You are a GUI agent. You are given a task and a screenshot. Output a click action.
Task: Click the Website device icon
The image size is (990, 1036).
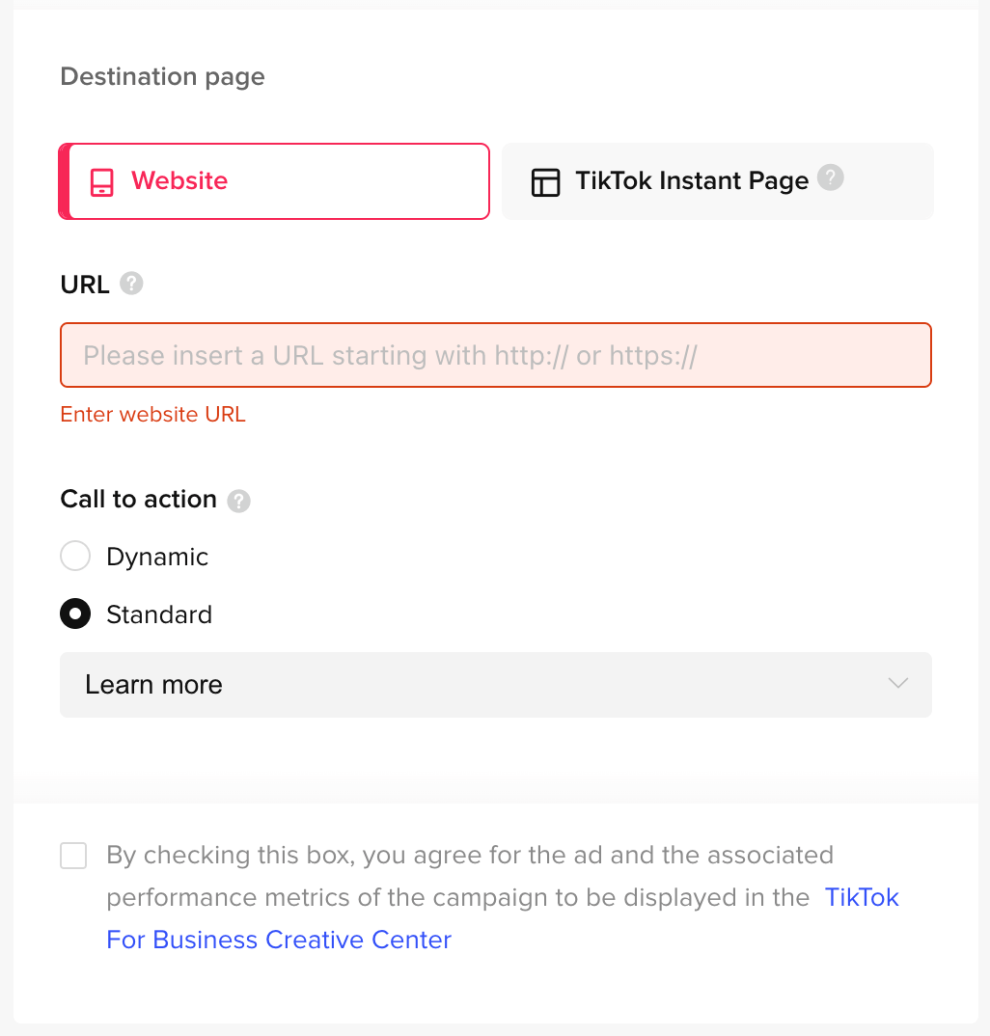pos(102,182)
